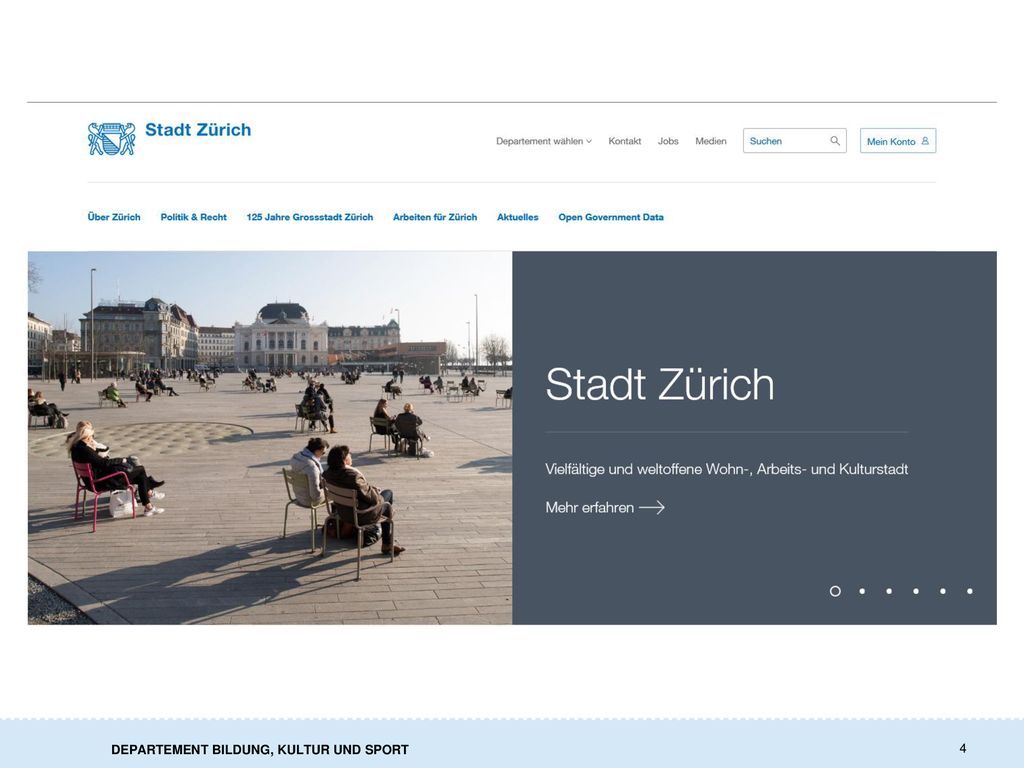Image resolution: width=1024 pixels, height=768 pixels.
Task: Click the Departement Bildung, Kultur und Sport footer
Action: click(260, 750)
